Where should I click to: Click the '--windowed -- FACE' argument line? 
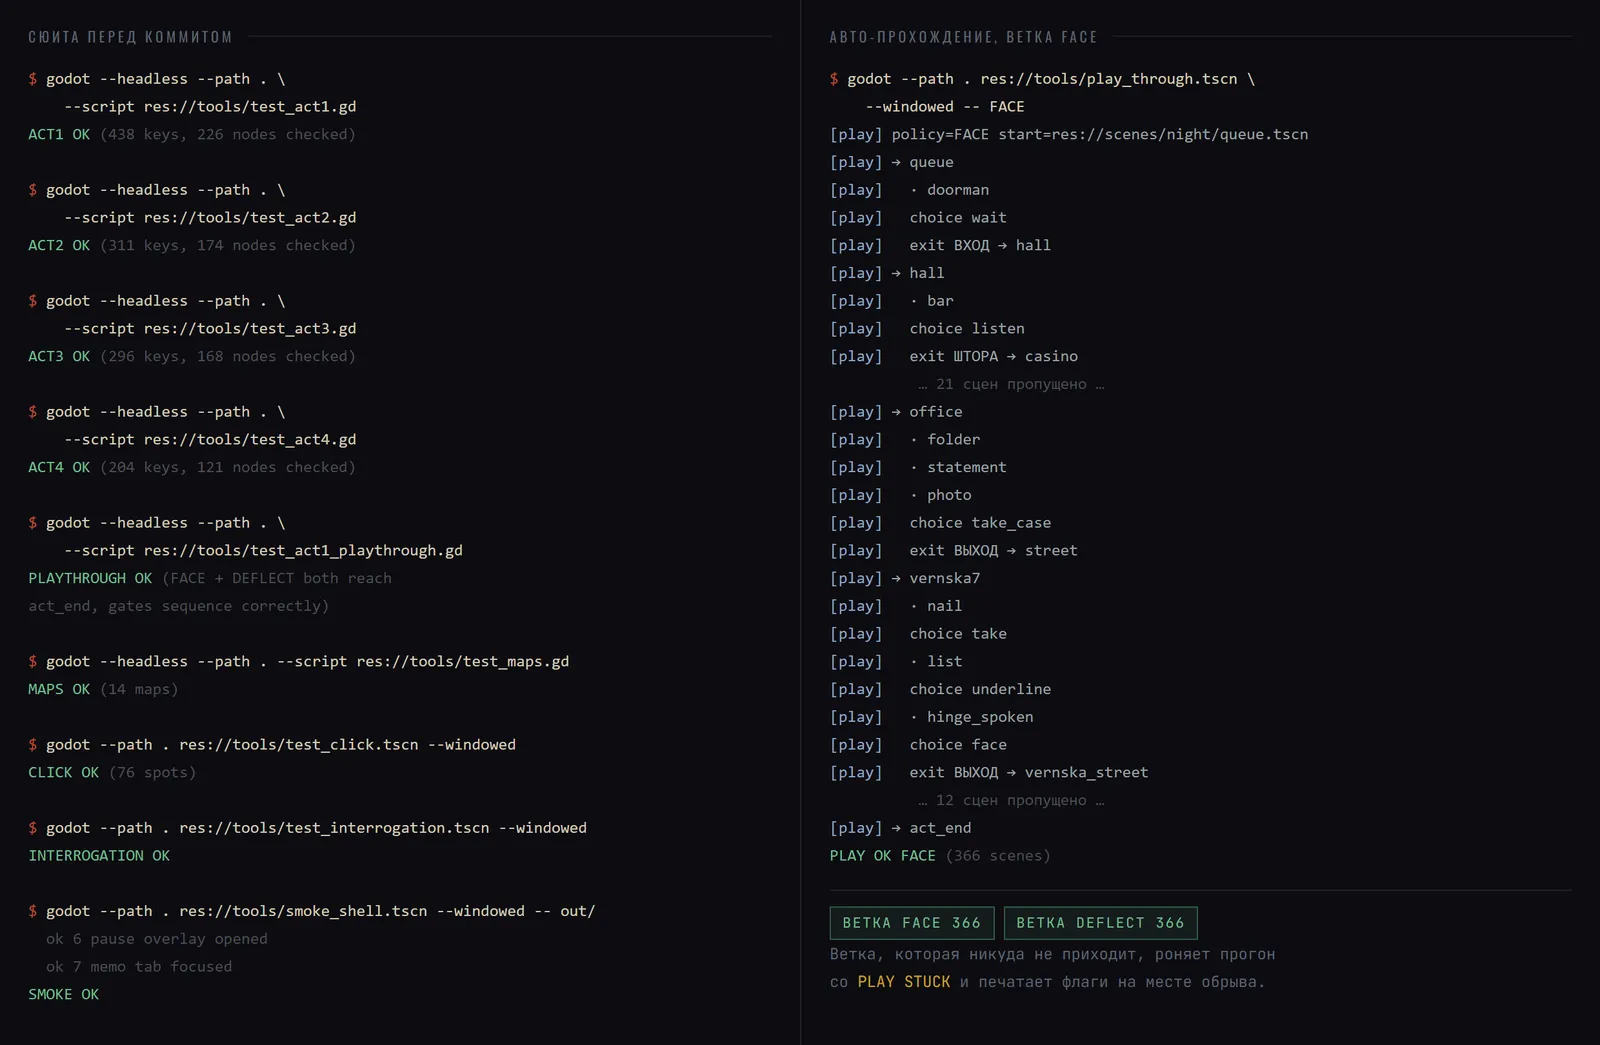pos(945,106)
